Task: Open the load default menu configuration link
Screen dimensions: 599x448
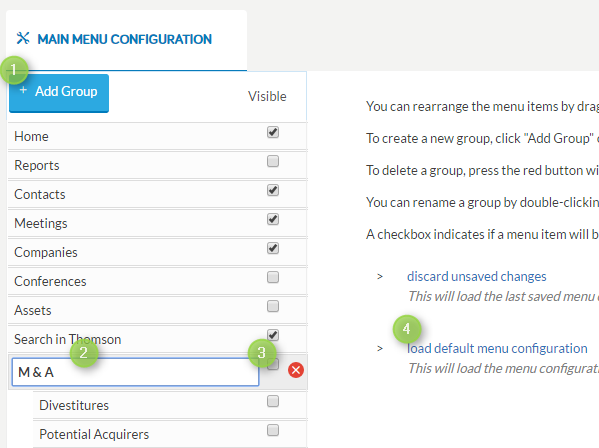Action: click(497, 348)
